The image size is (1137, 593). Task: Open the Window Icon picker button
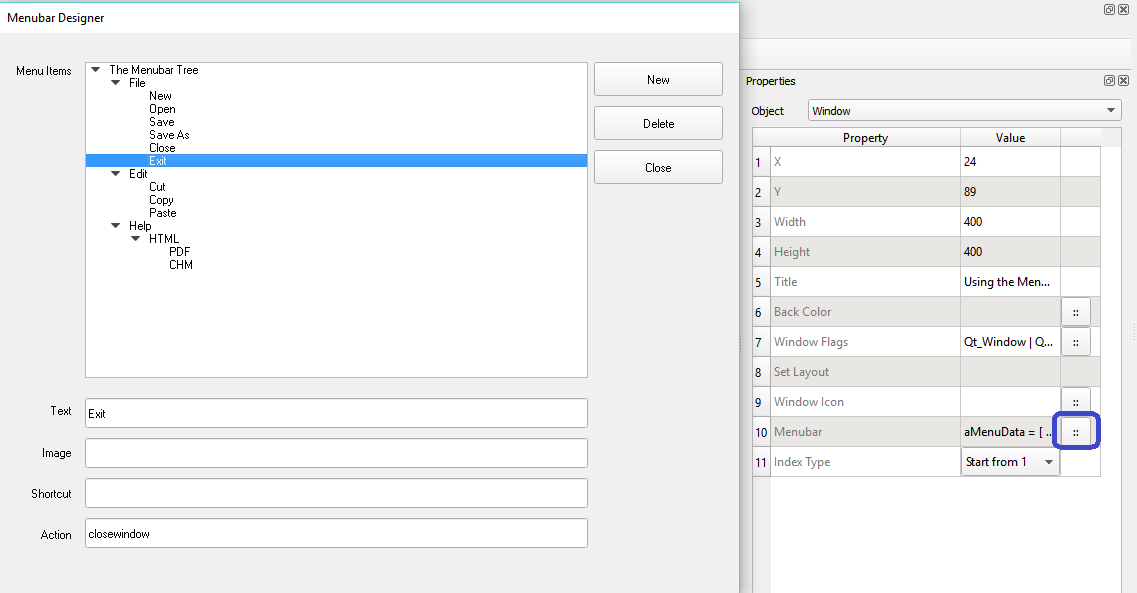[1075, 401]
